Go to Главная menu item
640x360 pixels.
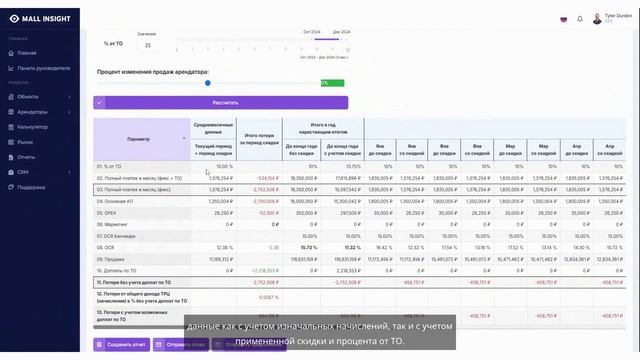[27, 53]
